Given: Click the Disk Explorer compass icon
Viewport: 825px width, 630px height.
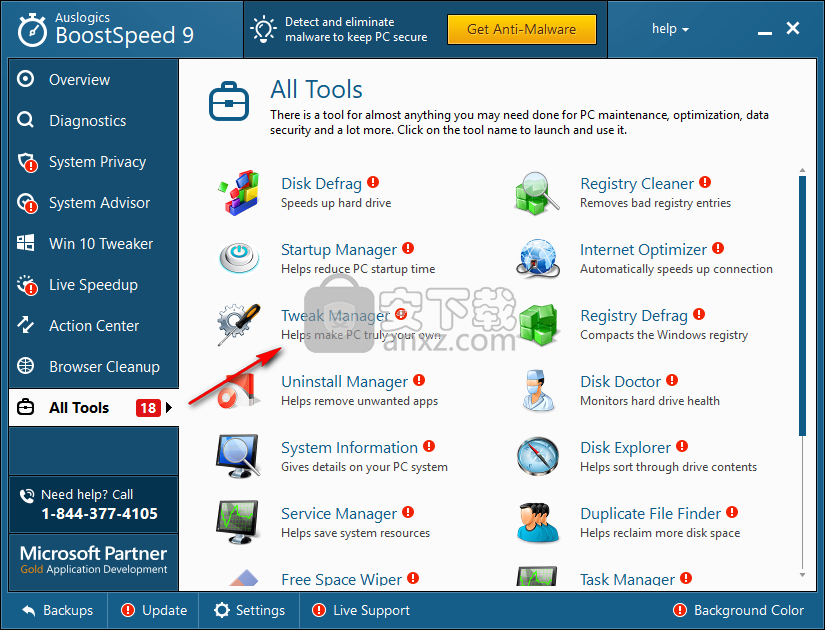Looking at the screenshot, I should (x=537, y=456).
